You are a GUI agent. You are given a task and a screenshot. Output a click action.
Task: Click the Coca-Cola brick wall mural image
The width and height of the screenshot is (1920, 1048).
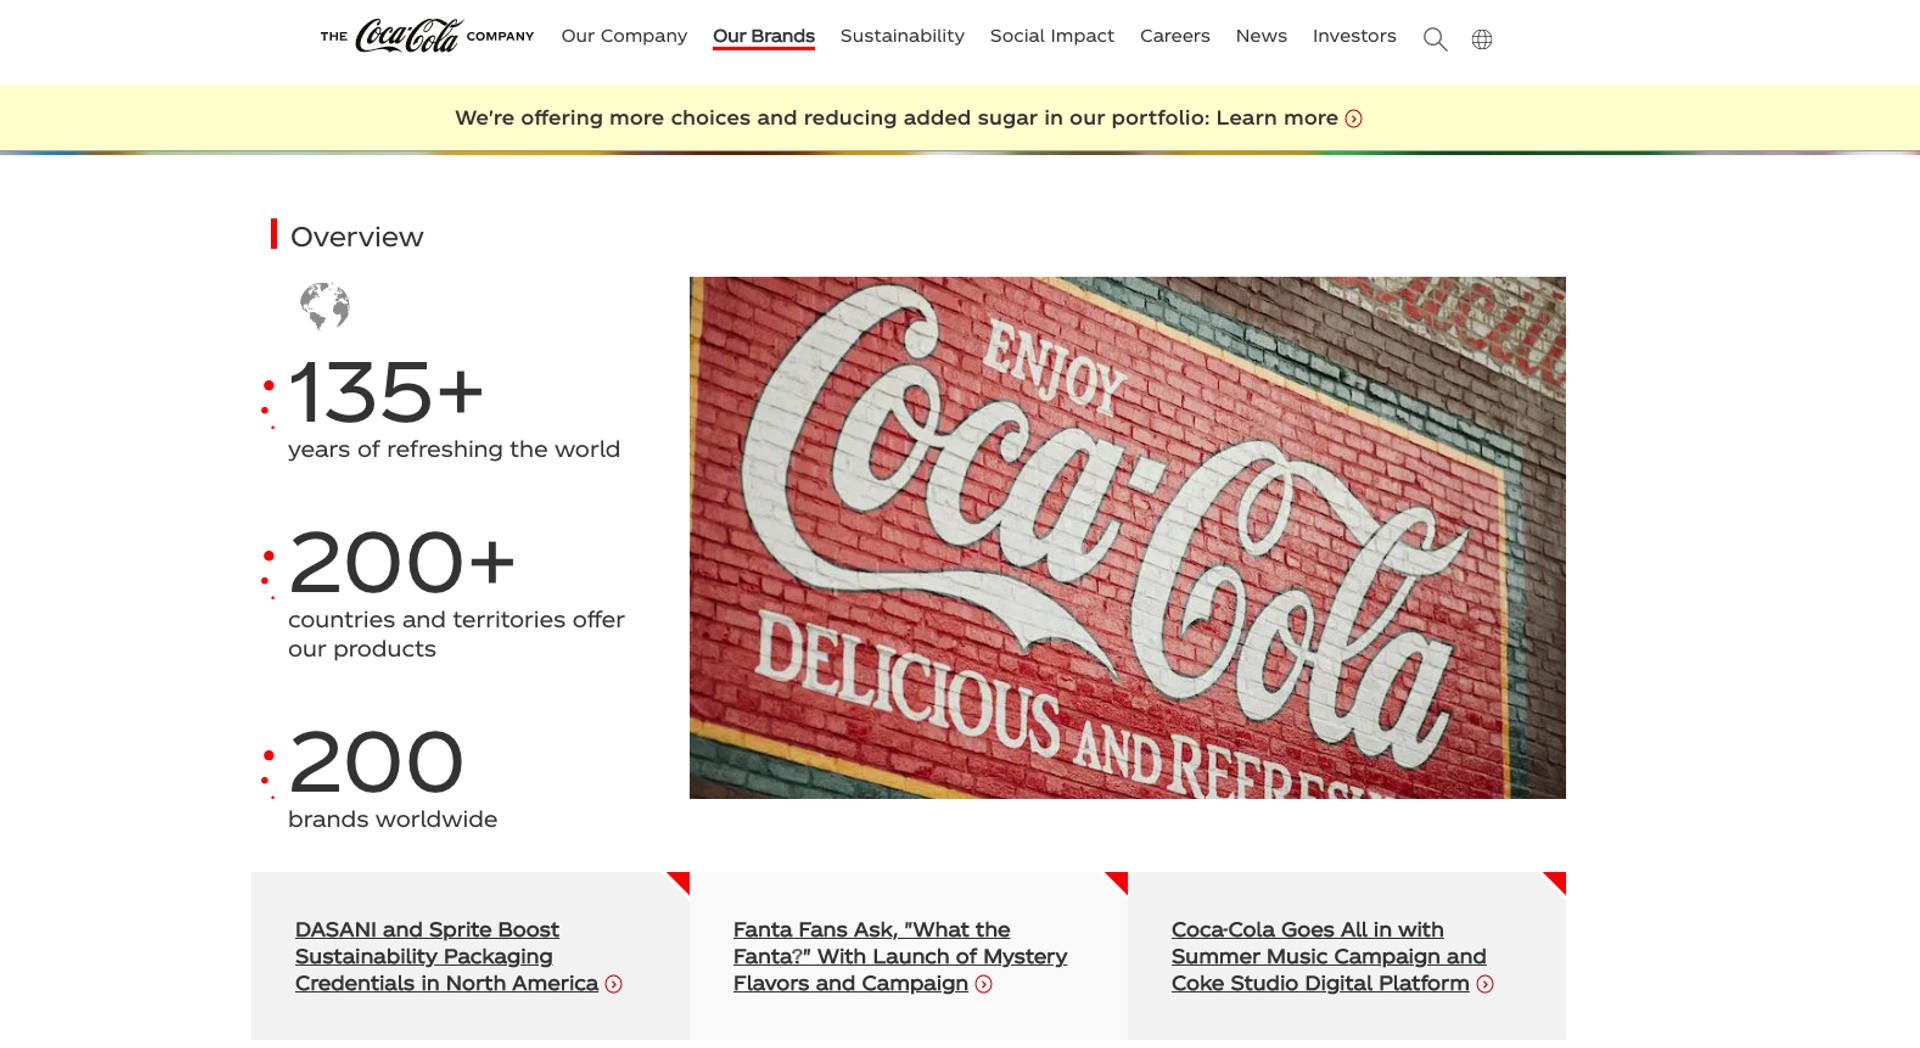click(x=1127, y=537)
